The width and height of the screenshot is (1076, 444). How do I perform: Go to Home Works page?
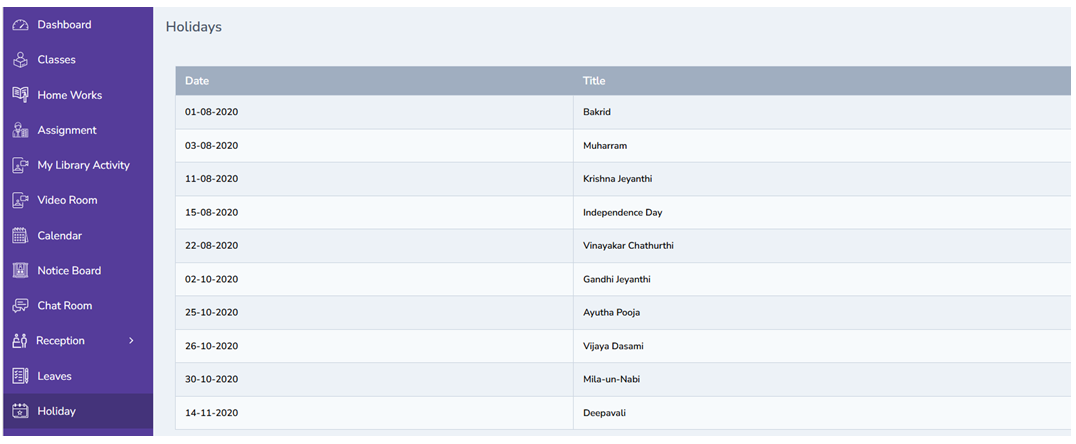69,95
